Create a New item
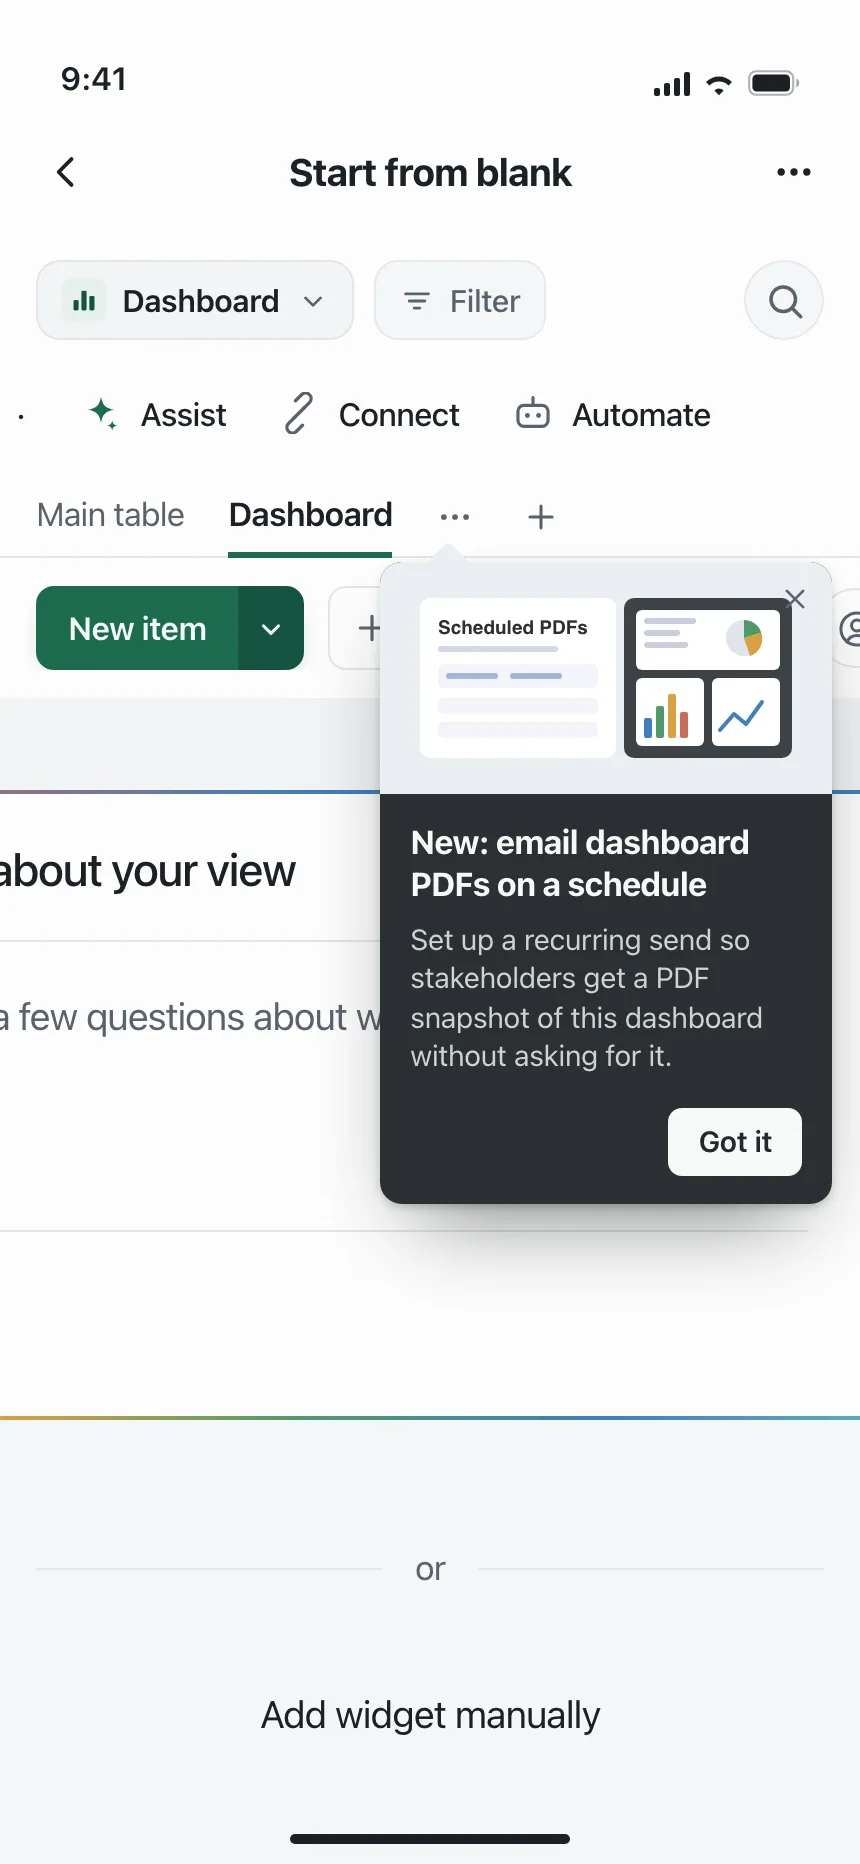 pyautogui.click(x=138, y=629)
